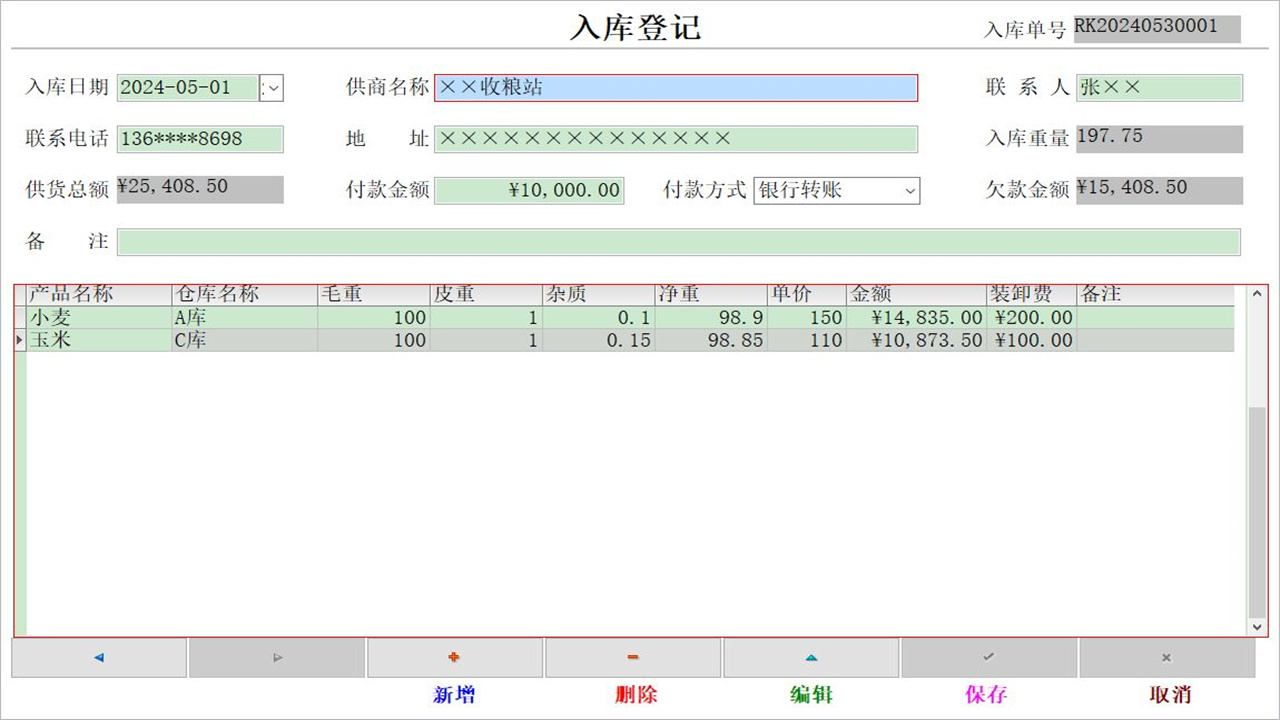
Task: Click the previous record arrow button
Action: pyautogui.click(x=98, y=657)
